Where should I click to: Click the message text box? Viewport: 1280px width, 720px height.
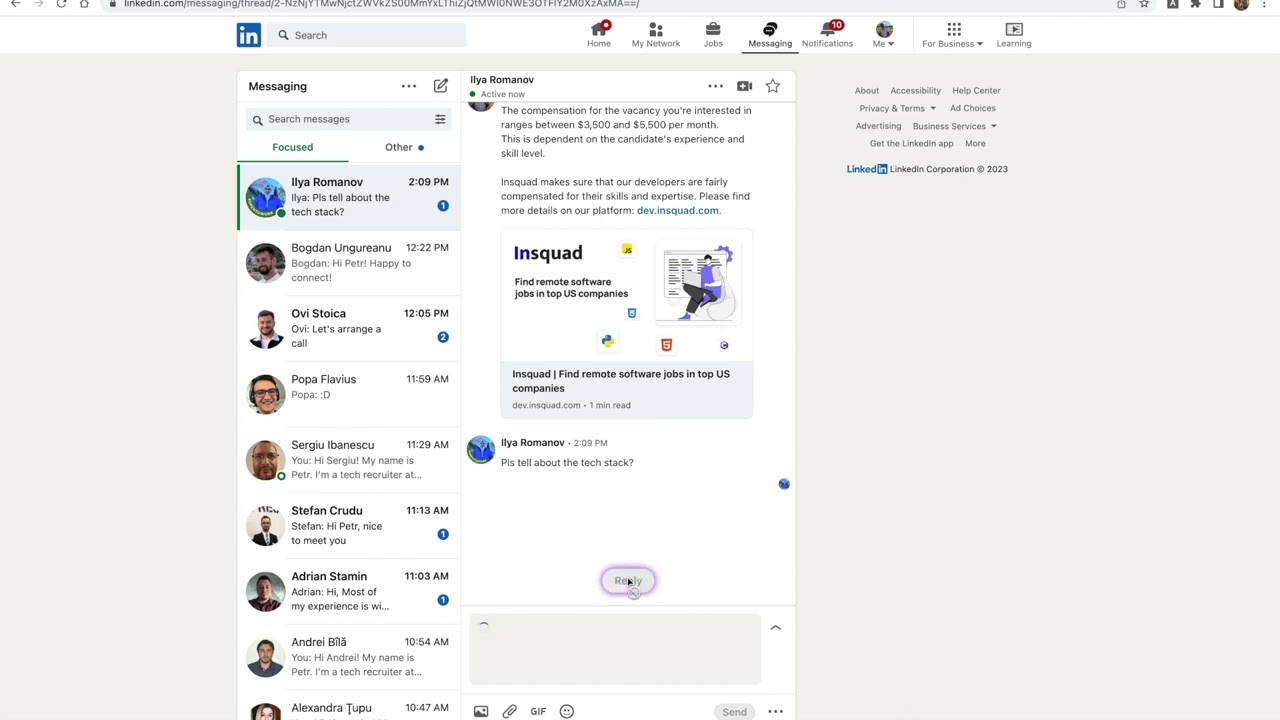click(x=615, y=650)
